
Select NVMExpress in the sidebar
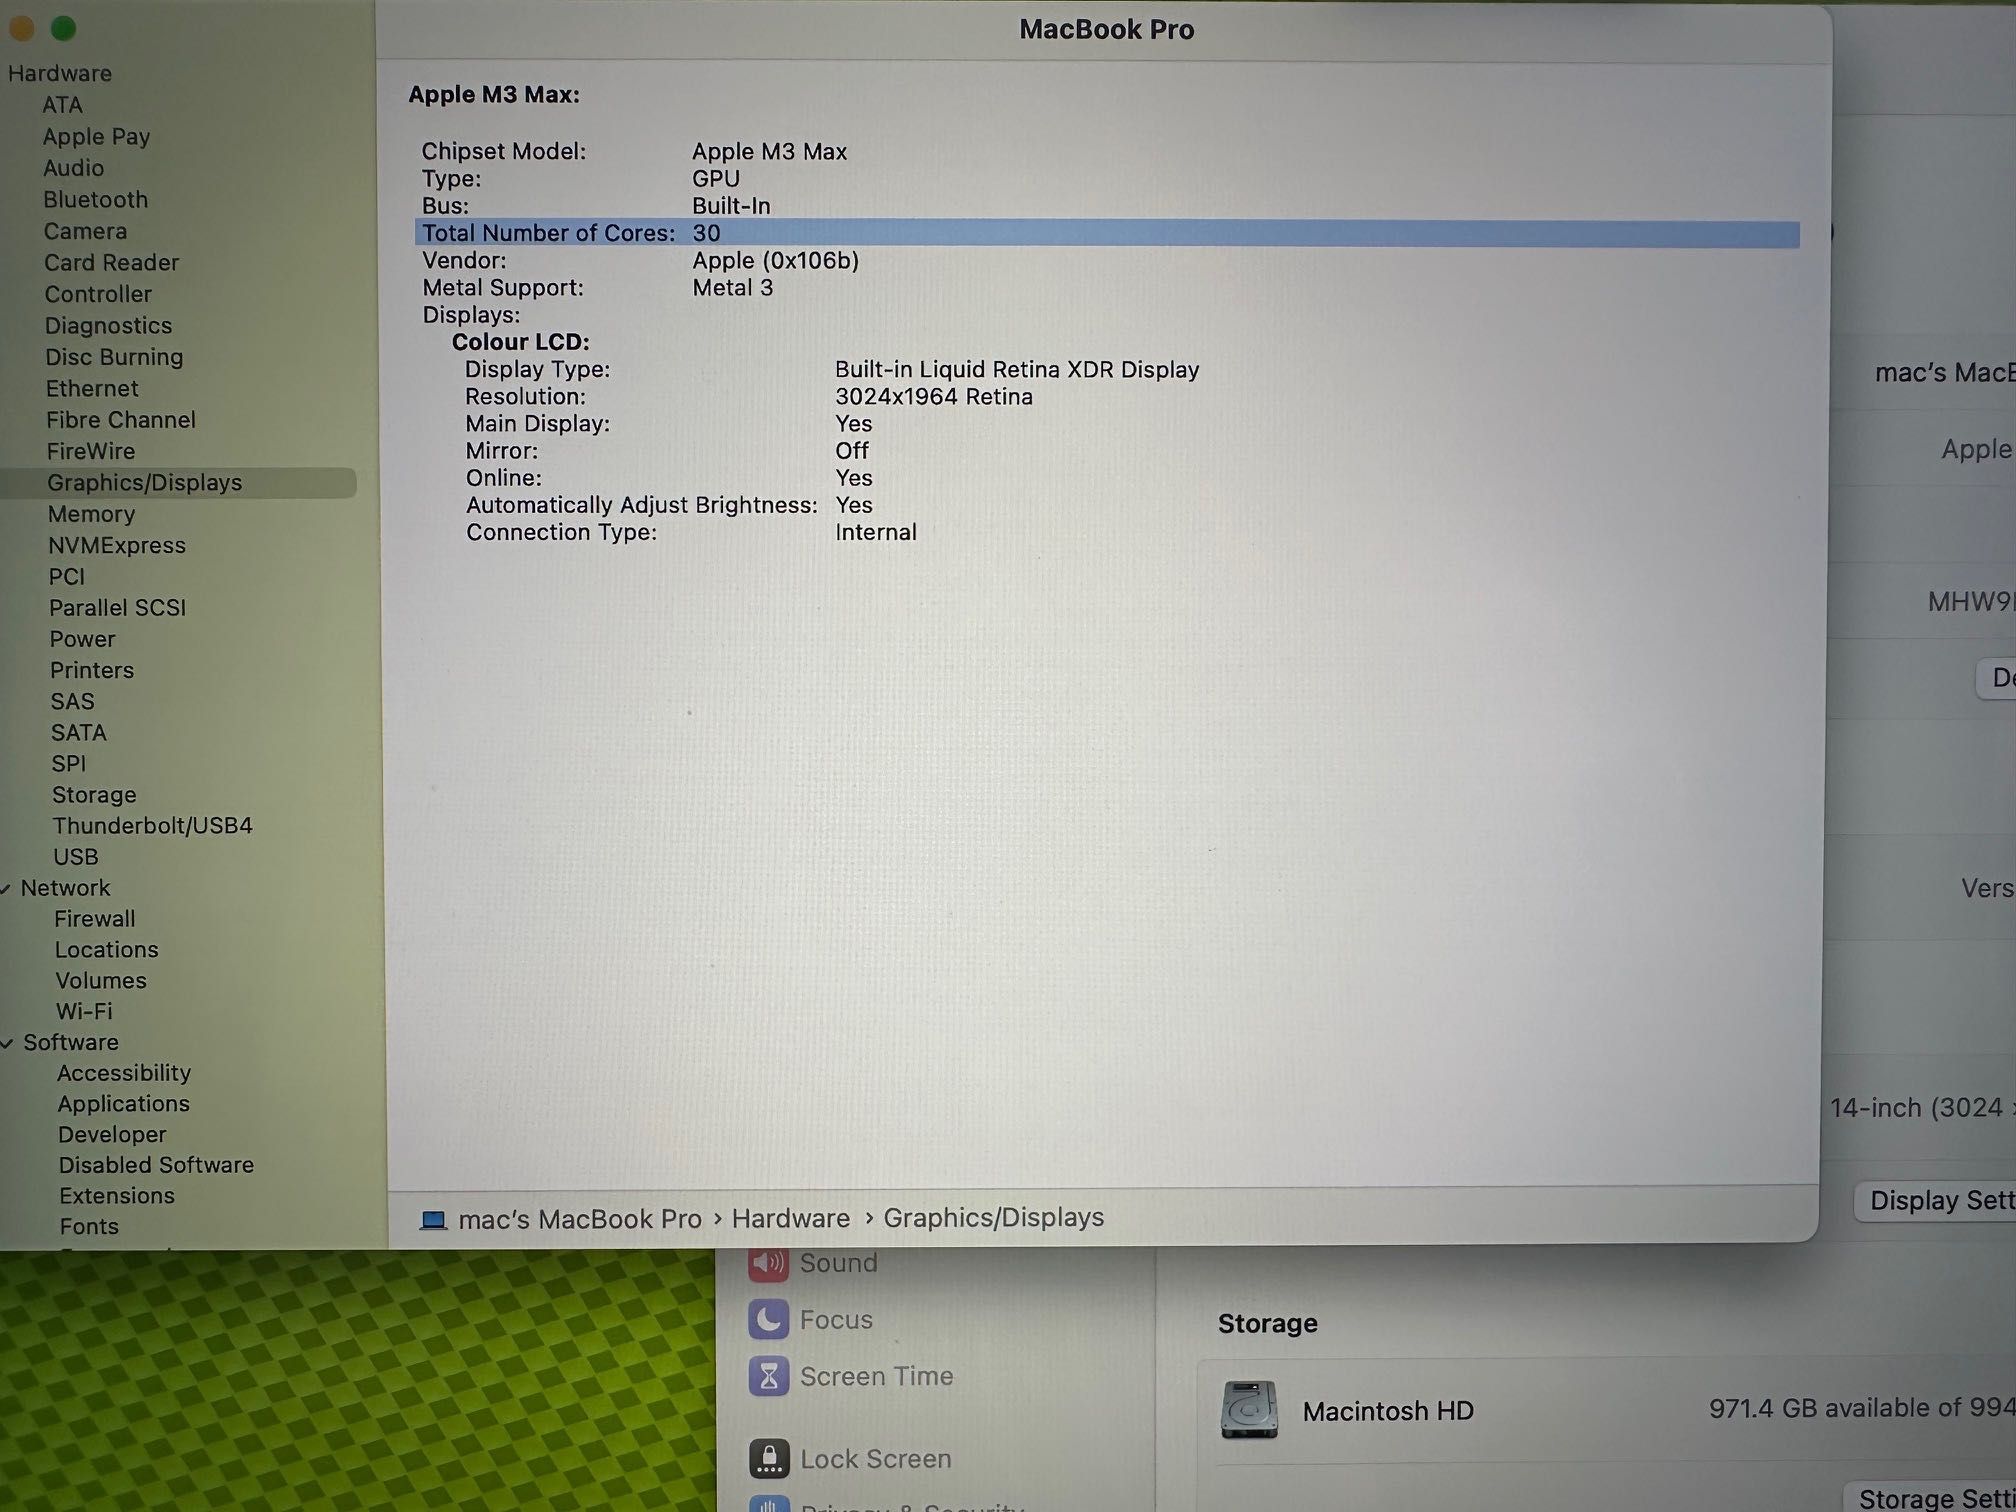[x=117, y=545]
